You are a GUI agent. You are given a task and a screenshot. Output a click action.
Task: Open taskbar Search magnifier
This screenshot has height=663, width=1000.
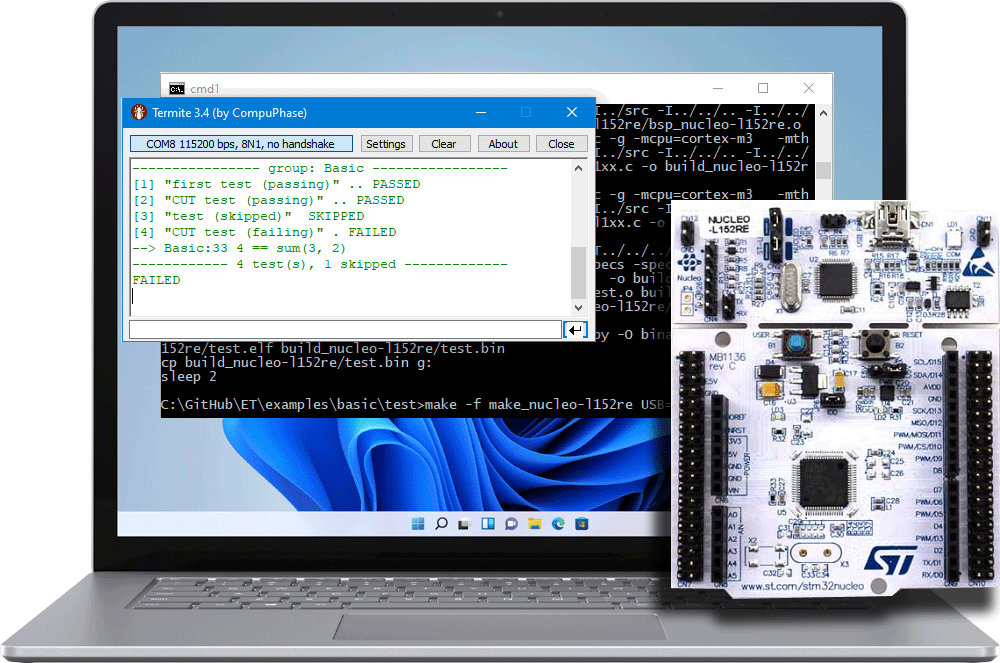pyautogui.click(x=440, y=523)
